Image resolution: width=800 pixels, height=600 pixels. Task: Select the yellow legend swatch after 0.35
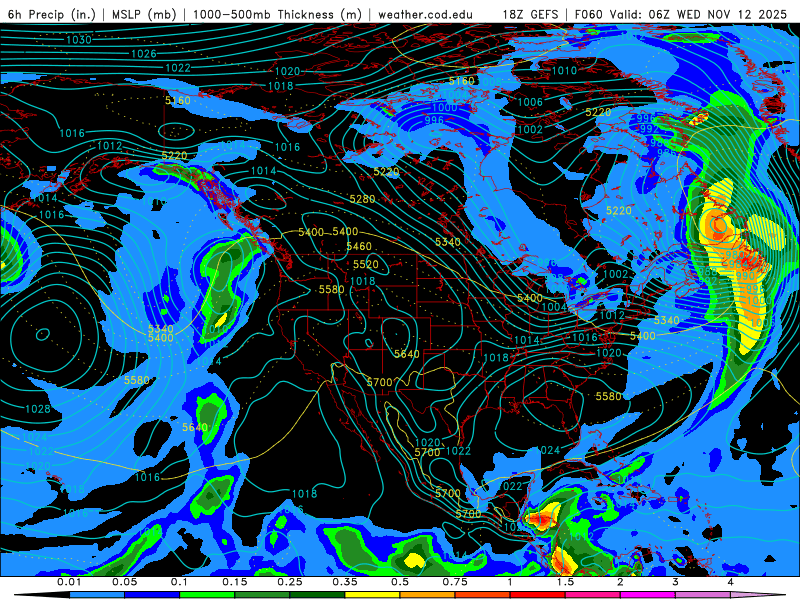pos(372,595)
